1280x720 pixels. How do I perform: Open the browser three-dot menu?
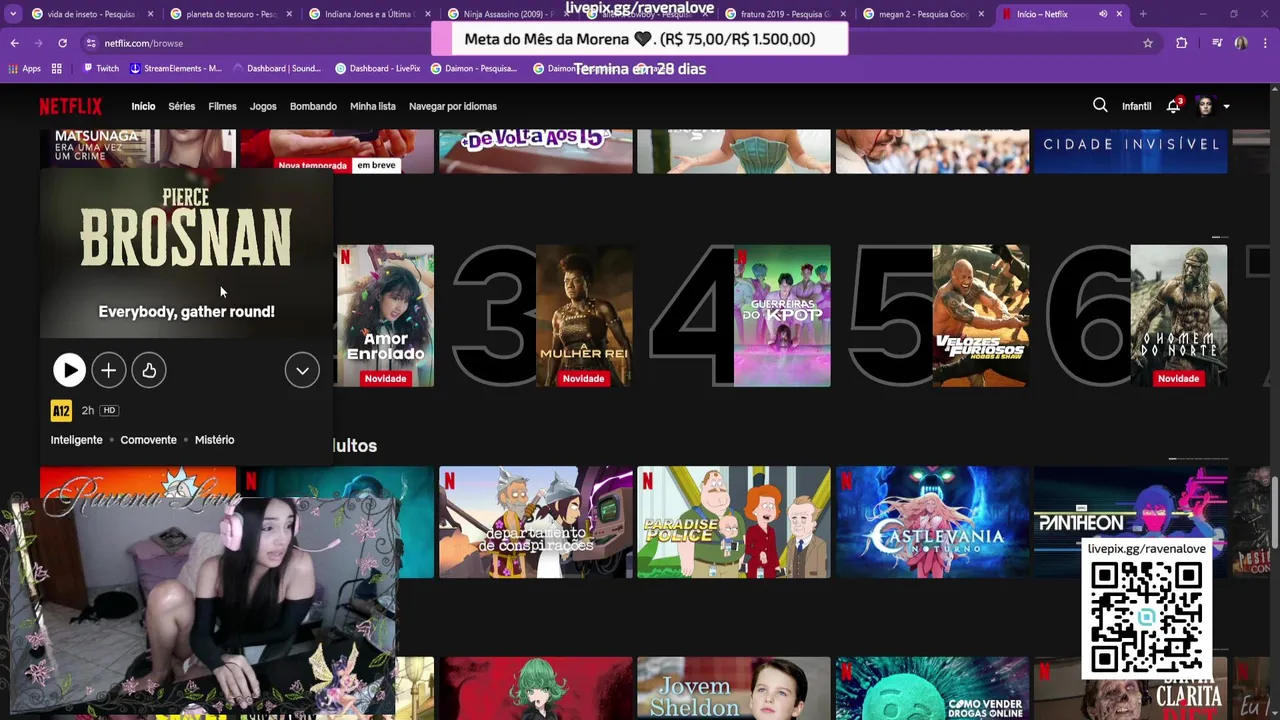tap(1265, 43)
